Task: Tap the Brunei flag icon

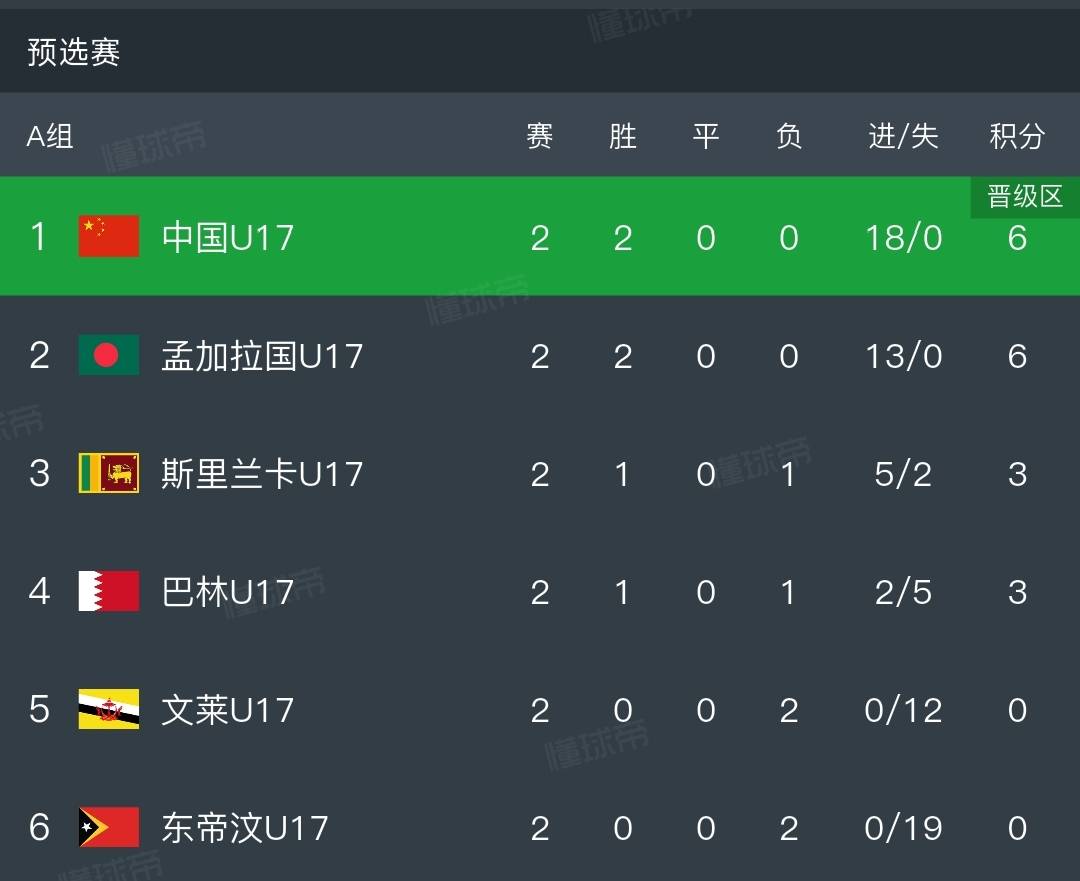Action: [x=109, y=709]
